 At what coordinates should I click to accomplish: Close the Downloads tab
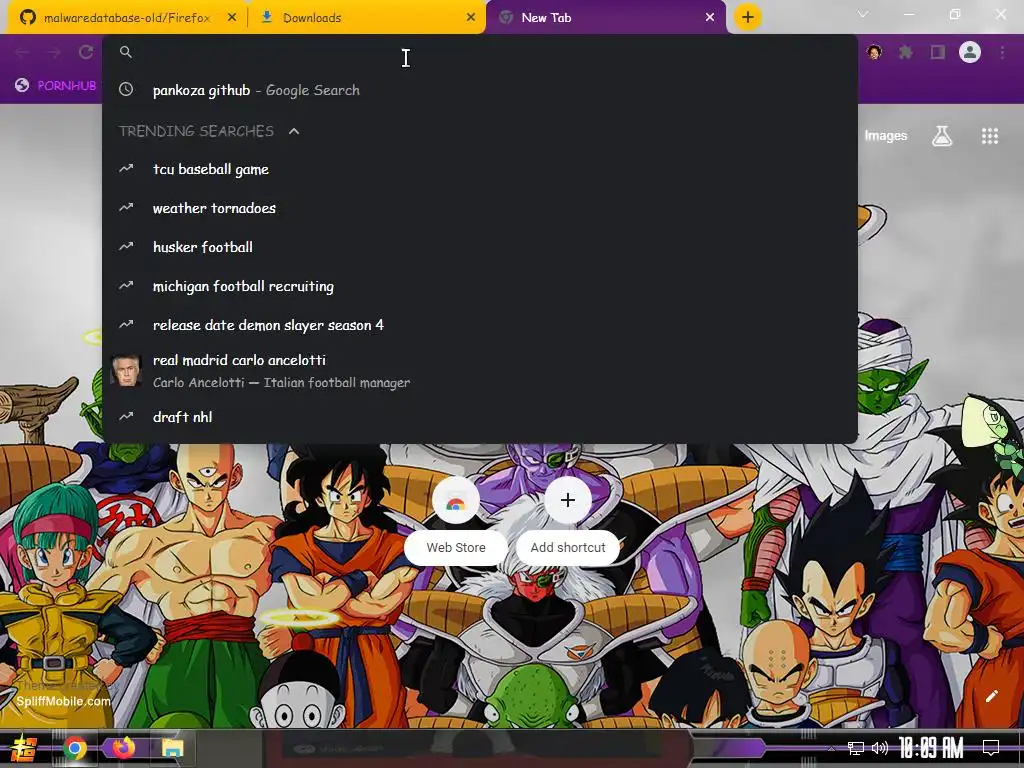click(471, 18)
